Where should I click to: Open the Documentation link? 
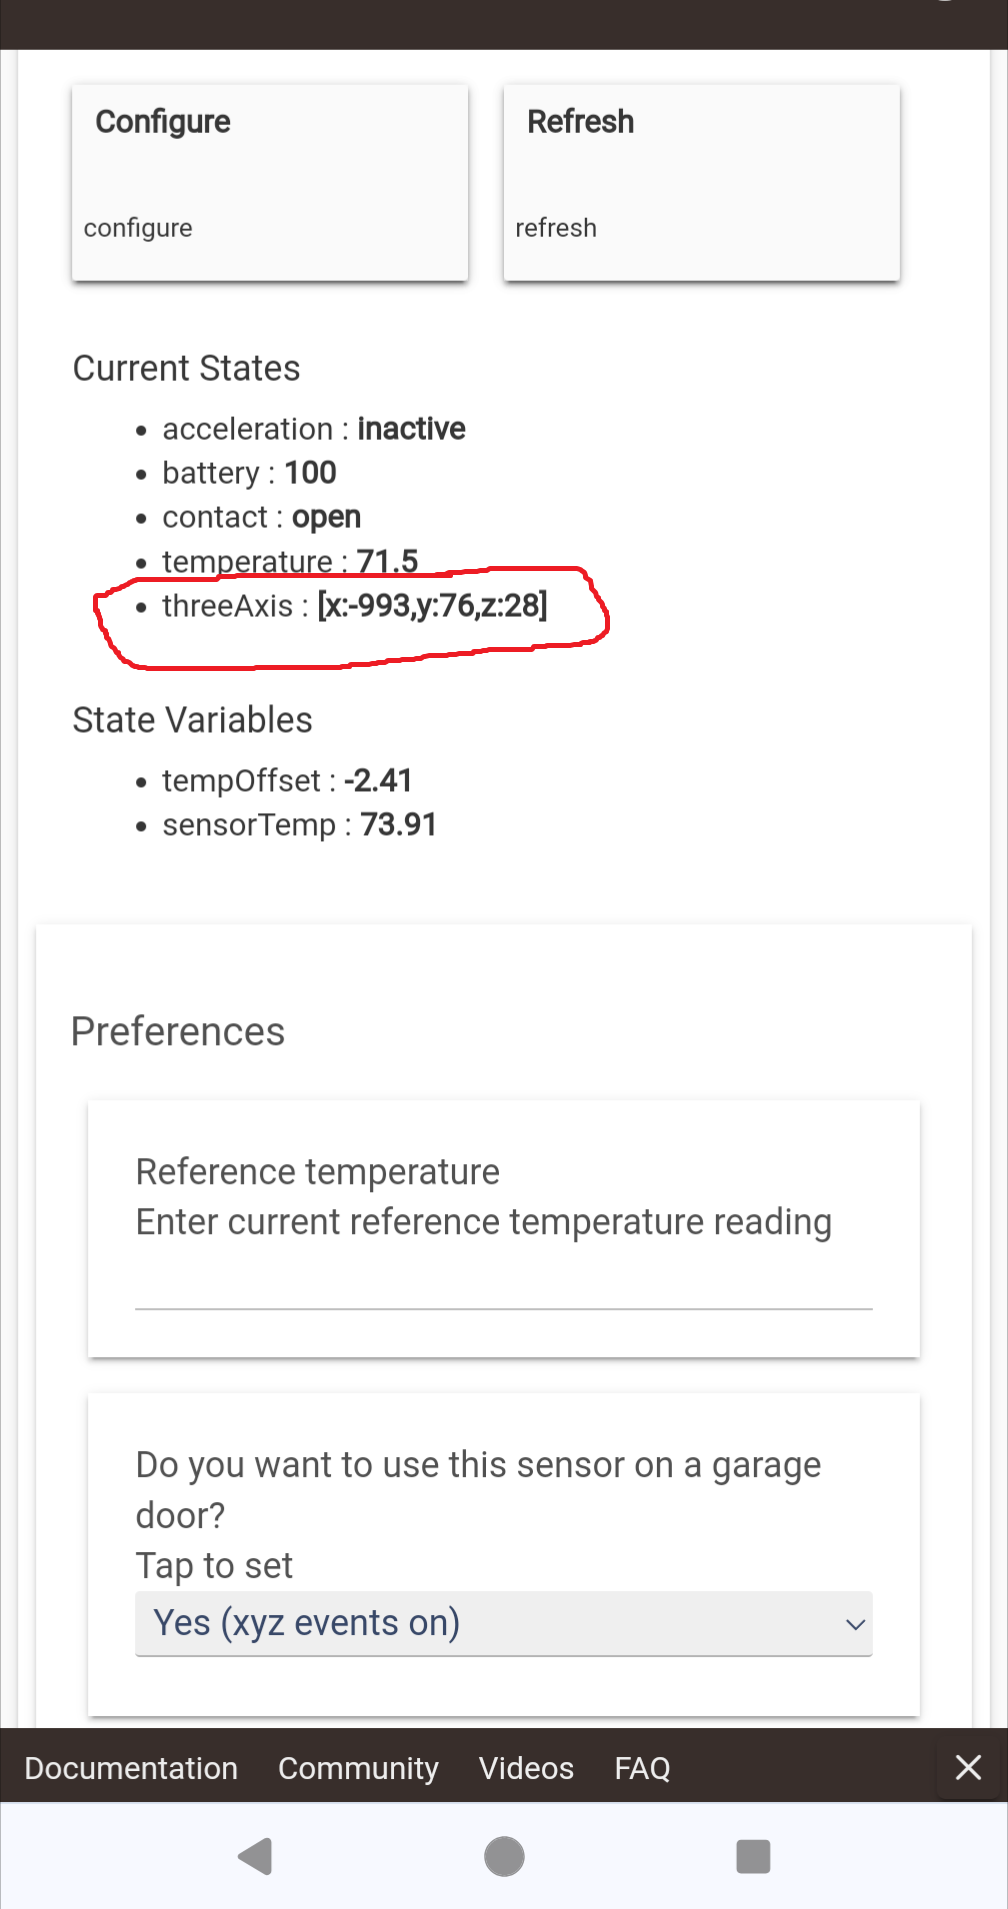tap(131, 1768)
